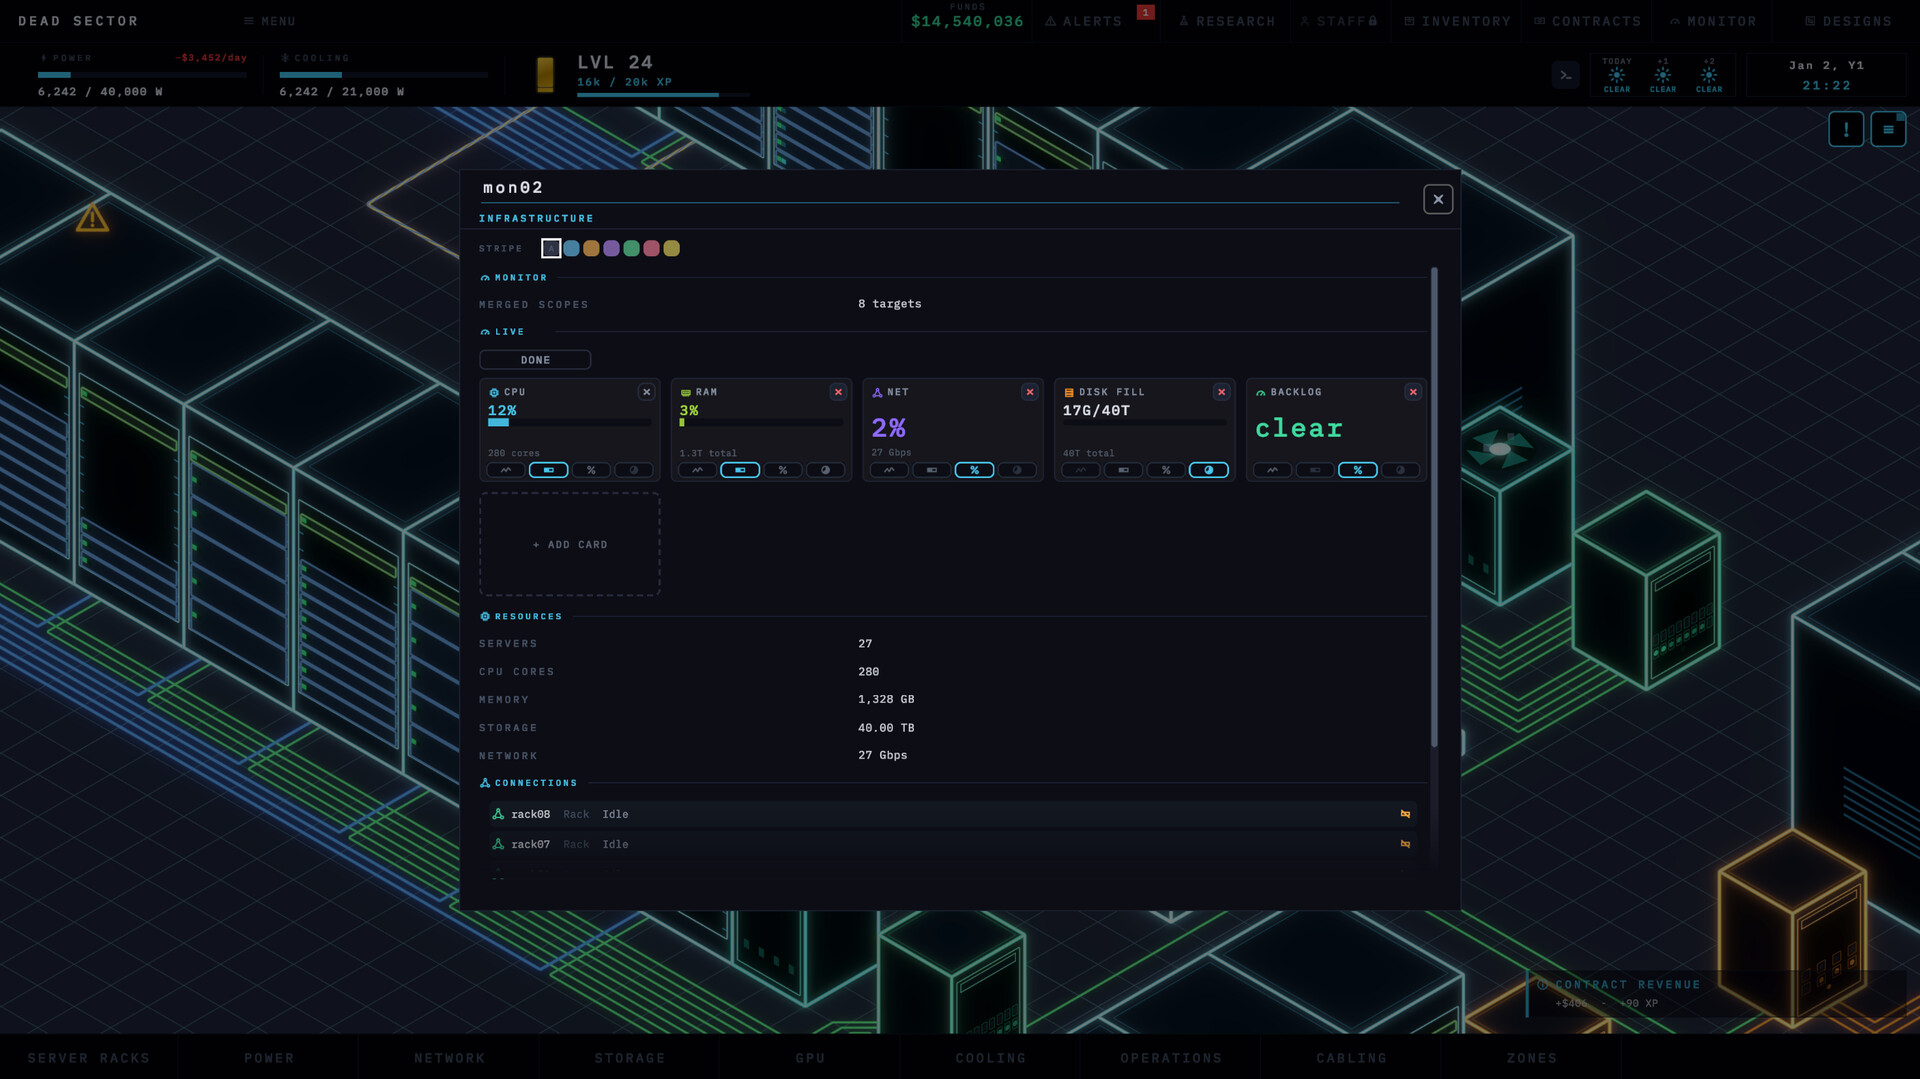
Task: Choose the green stripe color
Action: [631, 248]
